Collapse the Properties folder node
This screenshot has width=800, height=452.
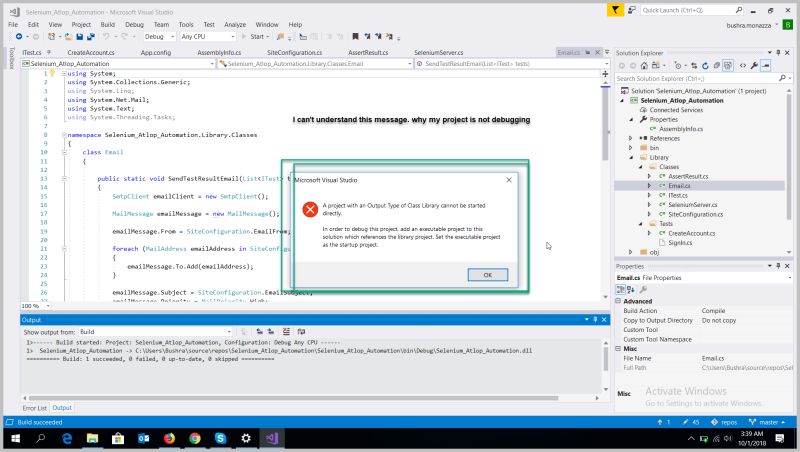[x=631, y=119]
